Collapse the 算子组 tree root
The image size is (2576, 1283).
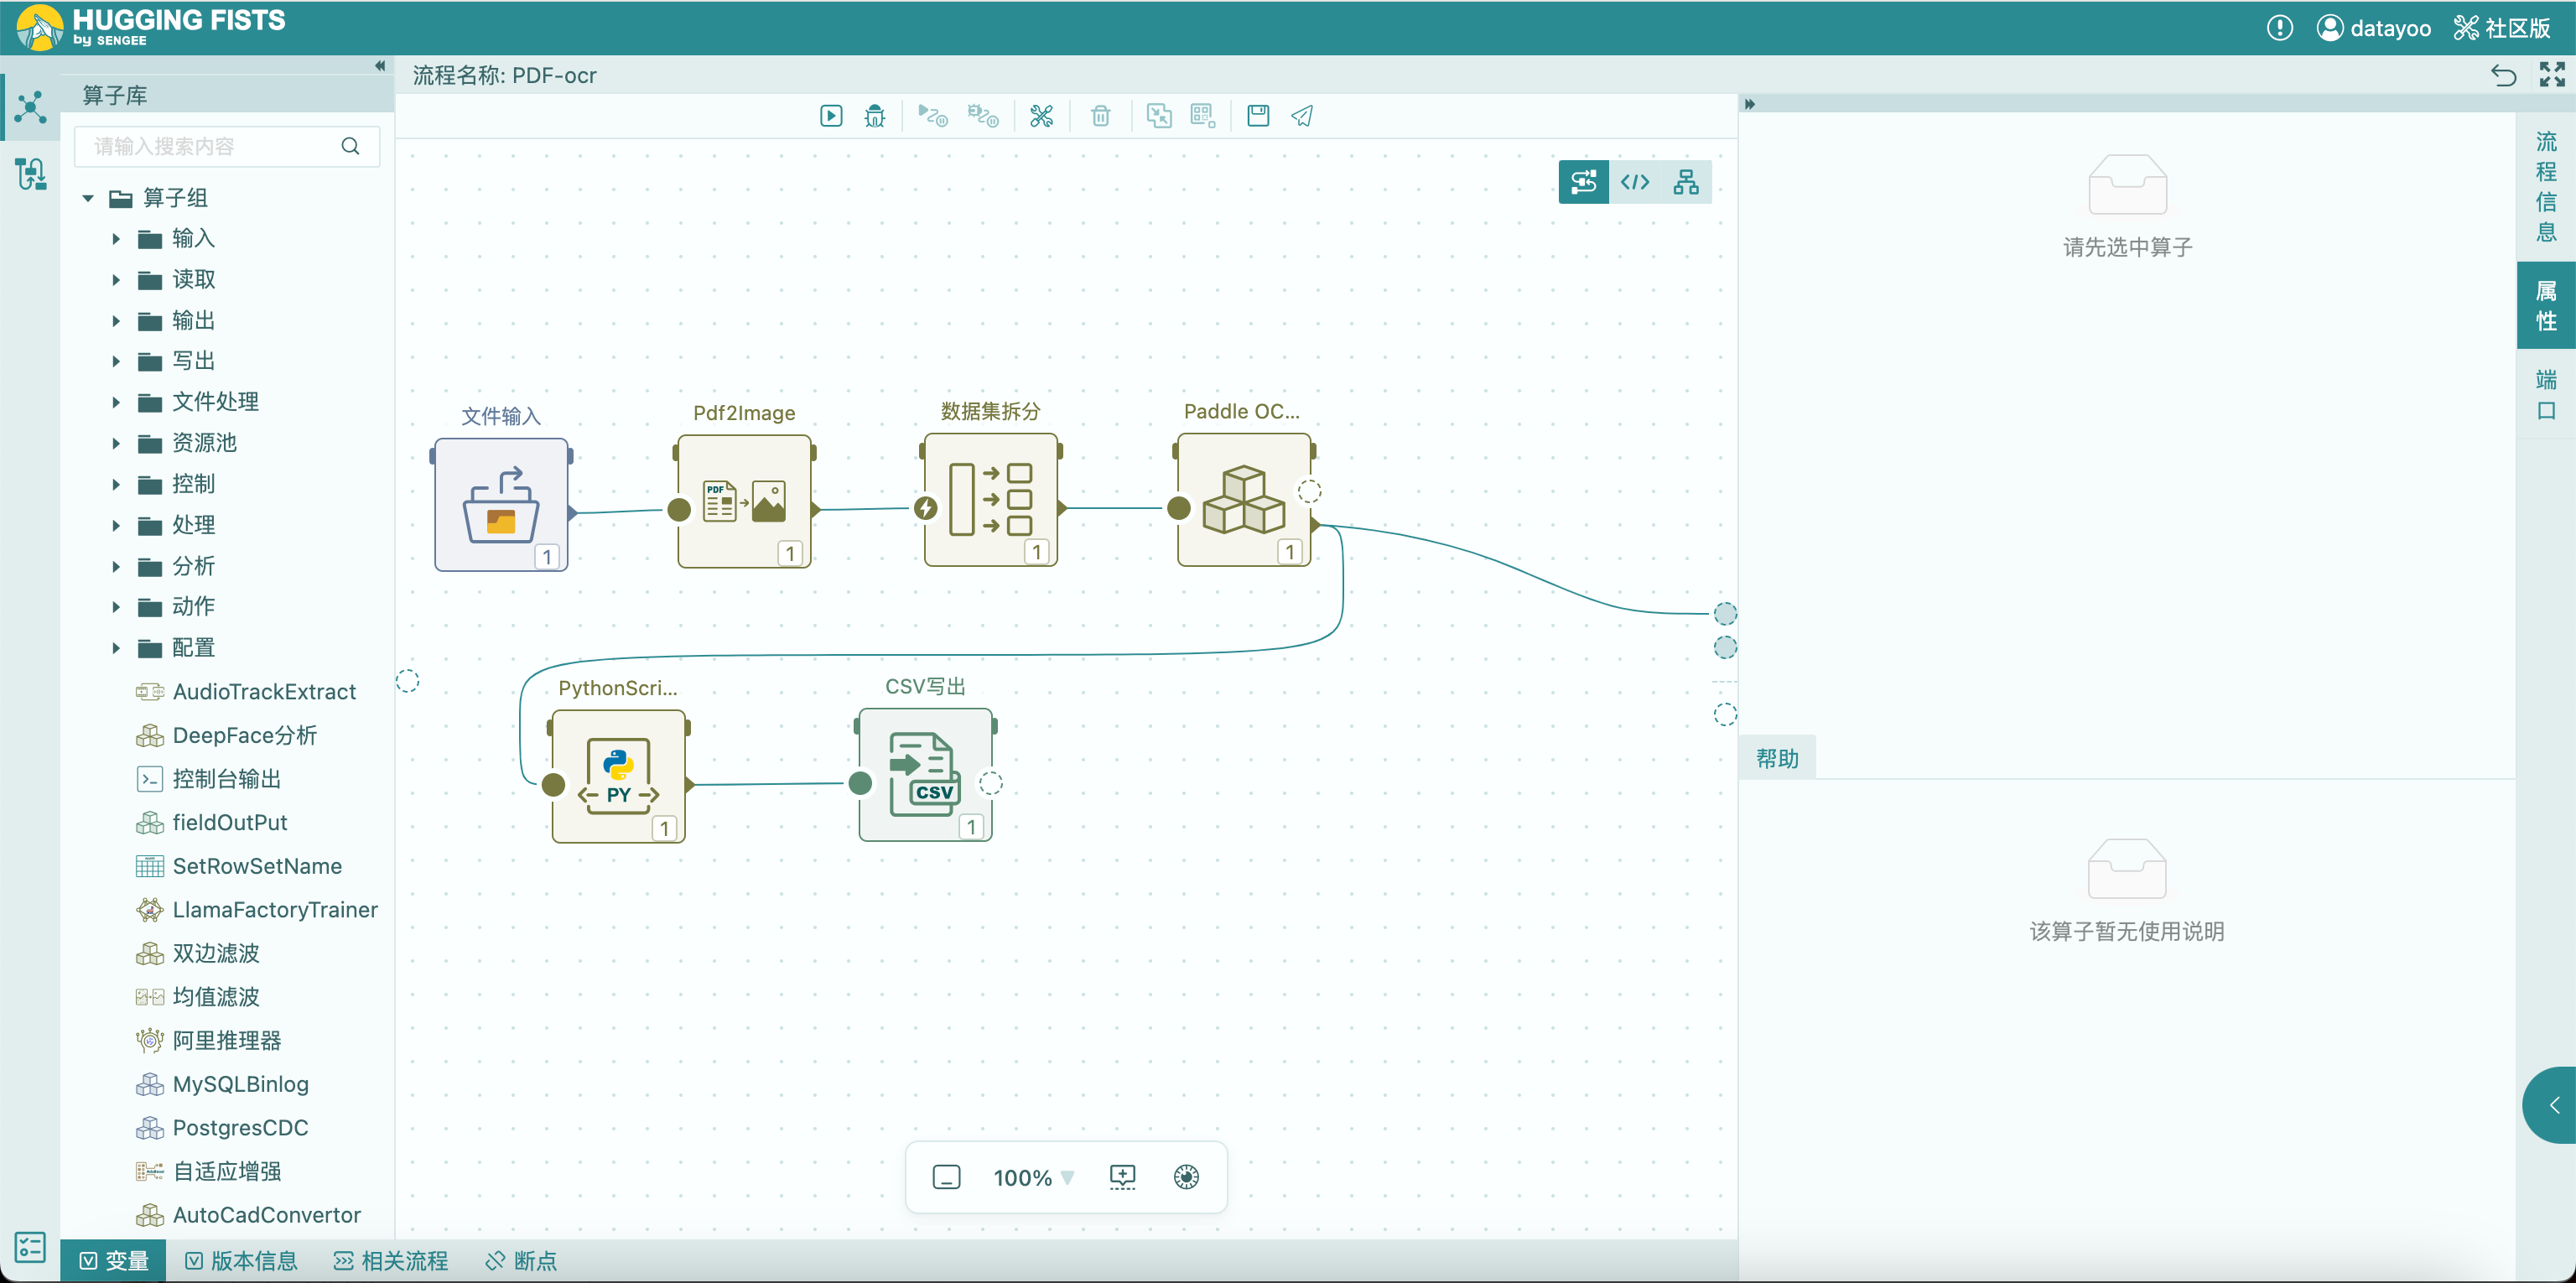[x=88, y=198]
